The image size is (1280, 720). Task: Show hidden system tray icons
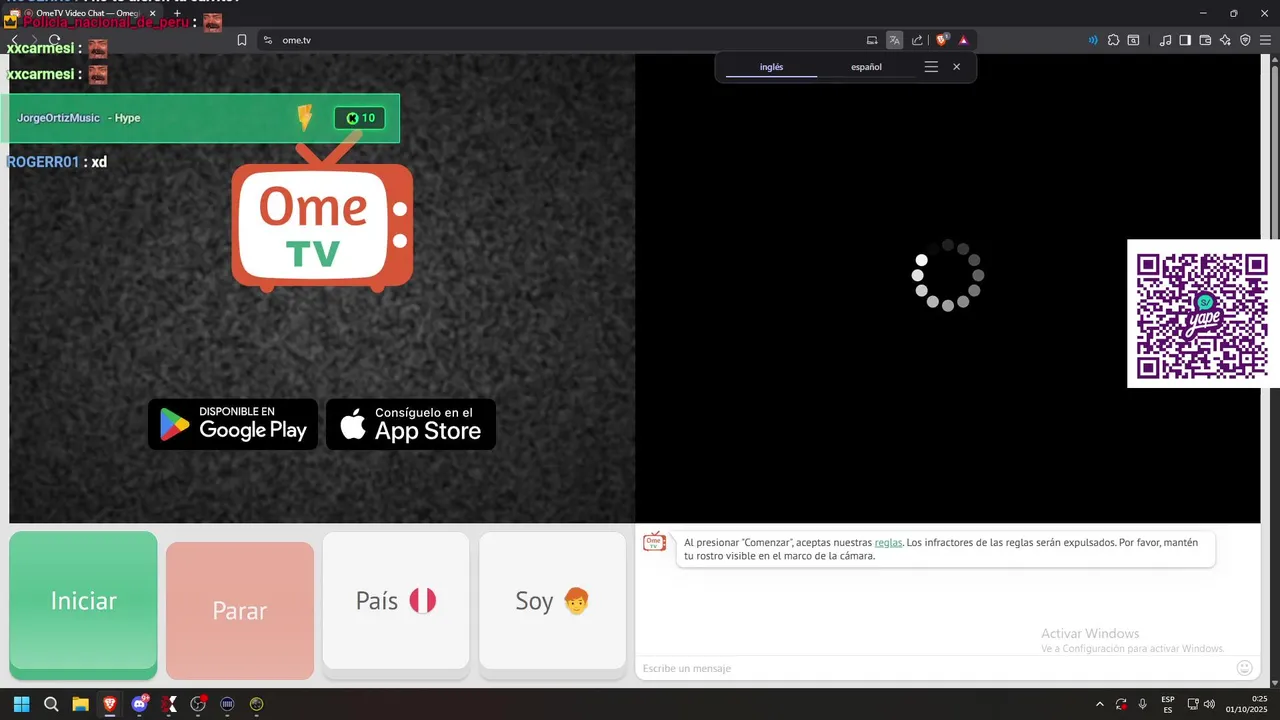[x=1100, y=704]
